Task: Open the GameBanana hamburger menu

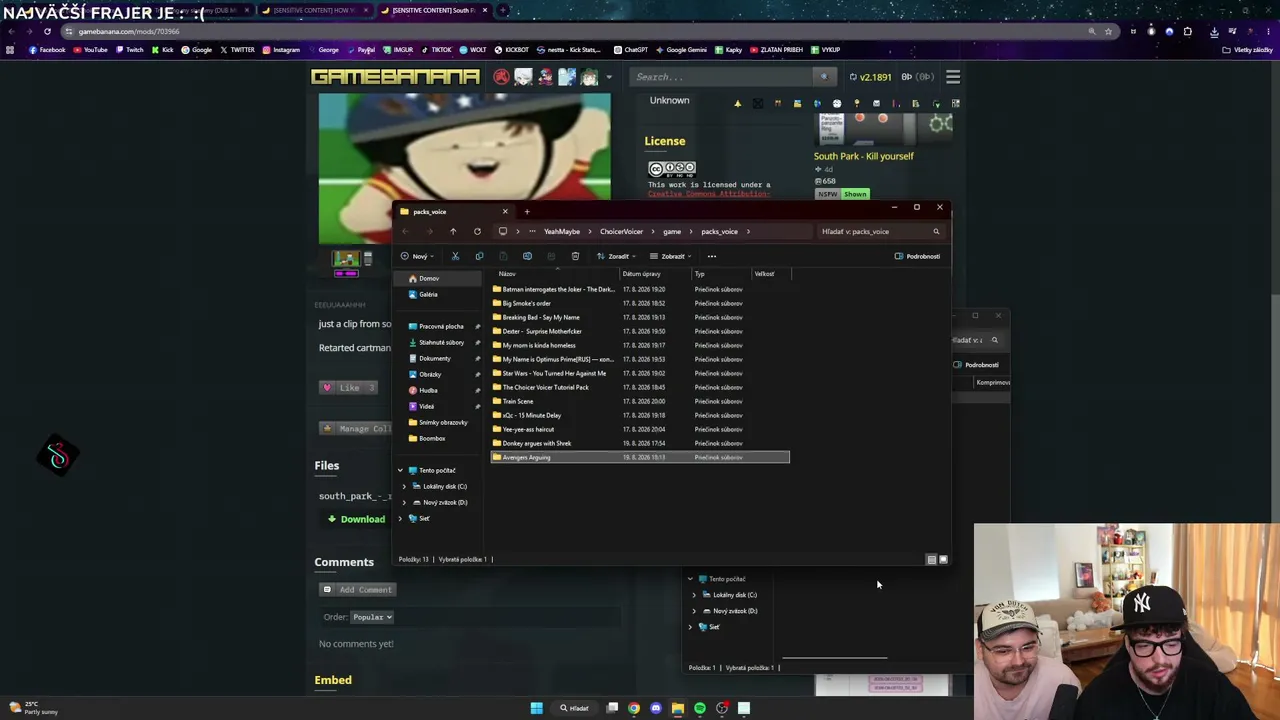Action: tap(953, 77)
